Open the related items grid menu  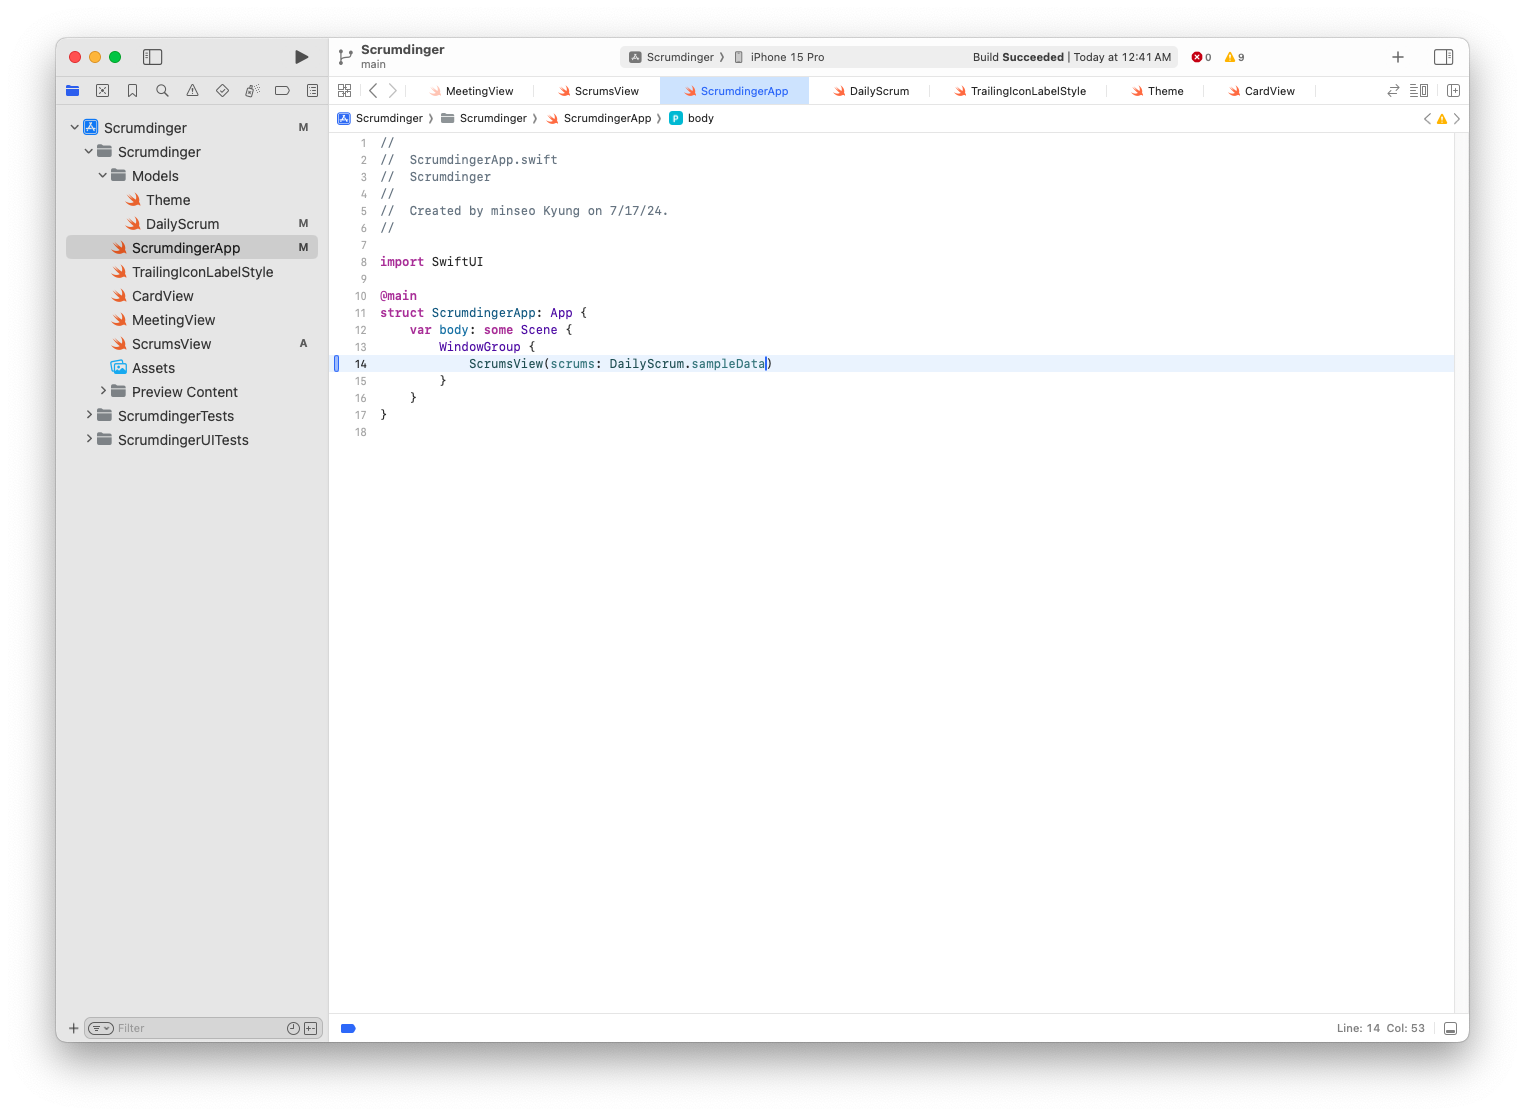point(345,91)
